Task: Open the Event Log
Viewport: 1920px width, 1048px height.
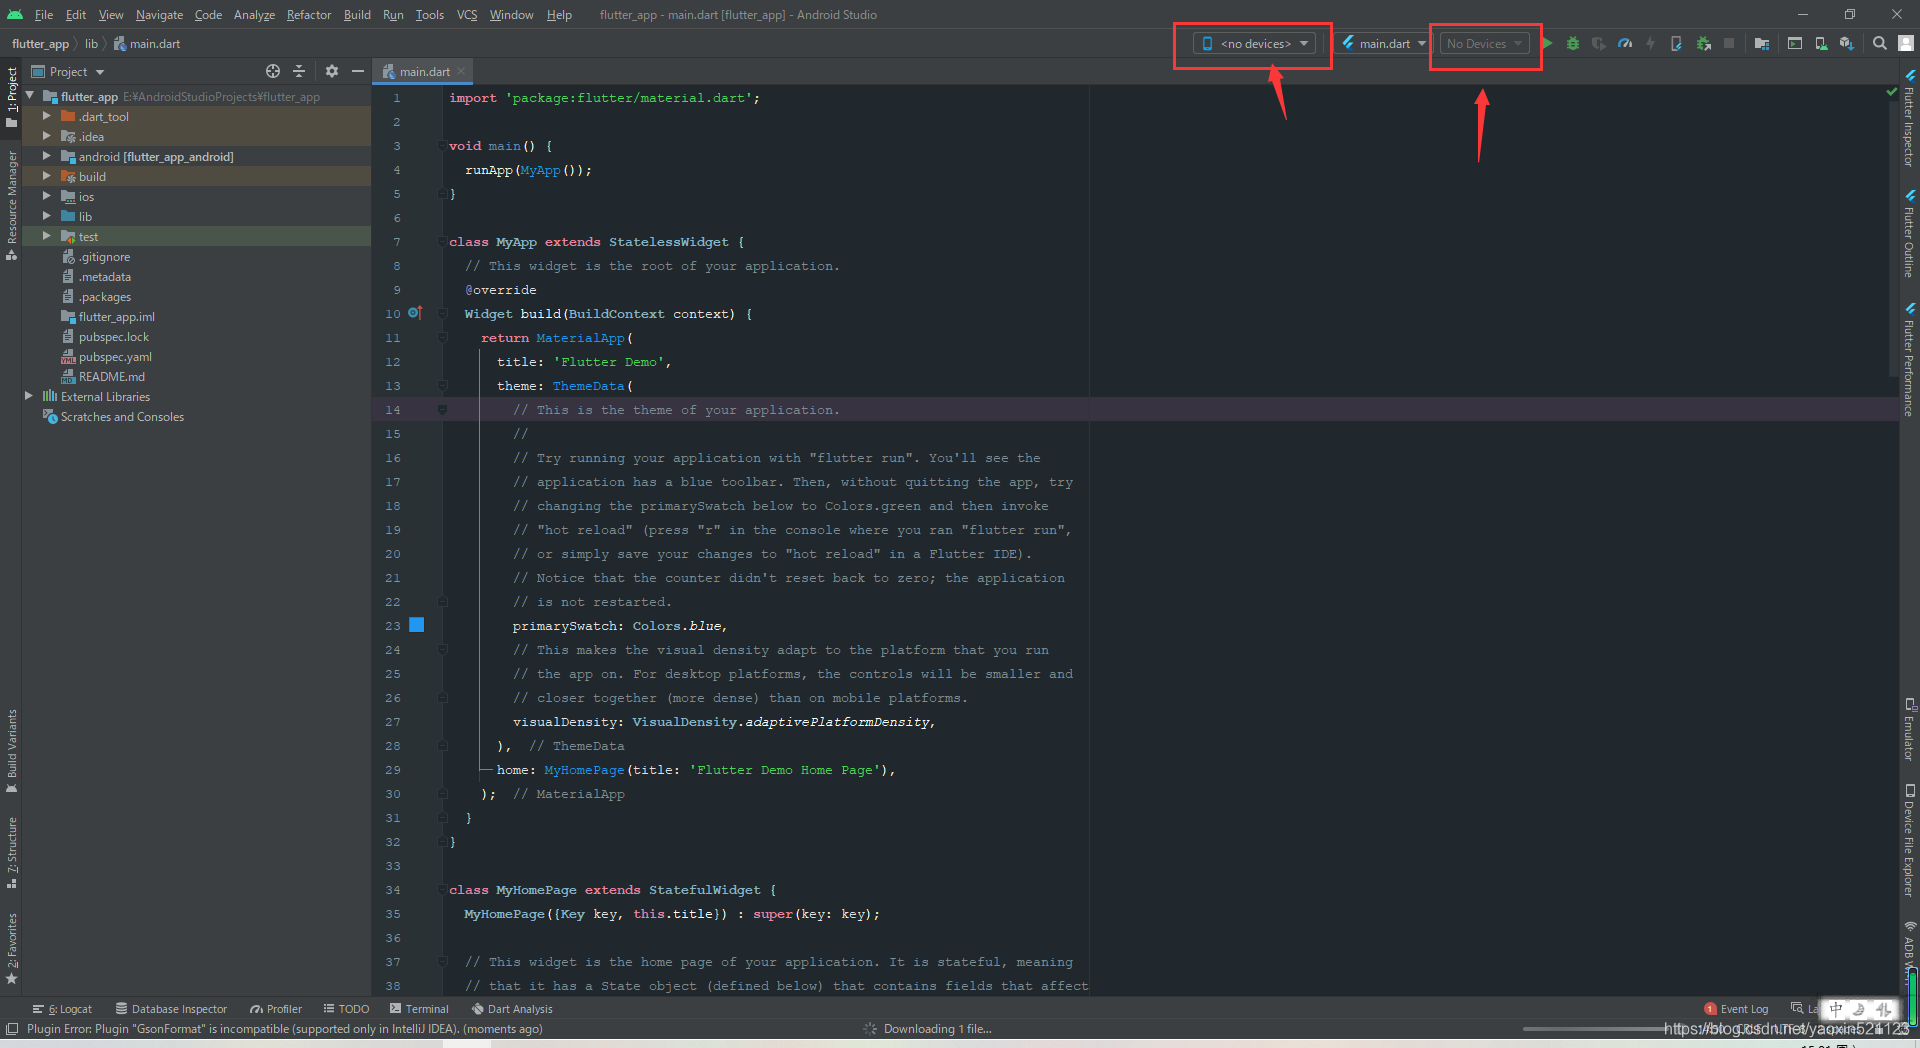Action: [x=1736, y=1009]
